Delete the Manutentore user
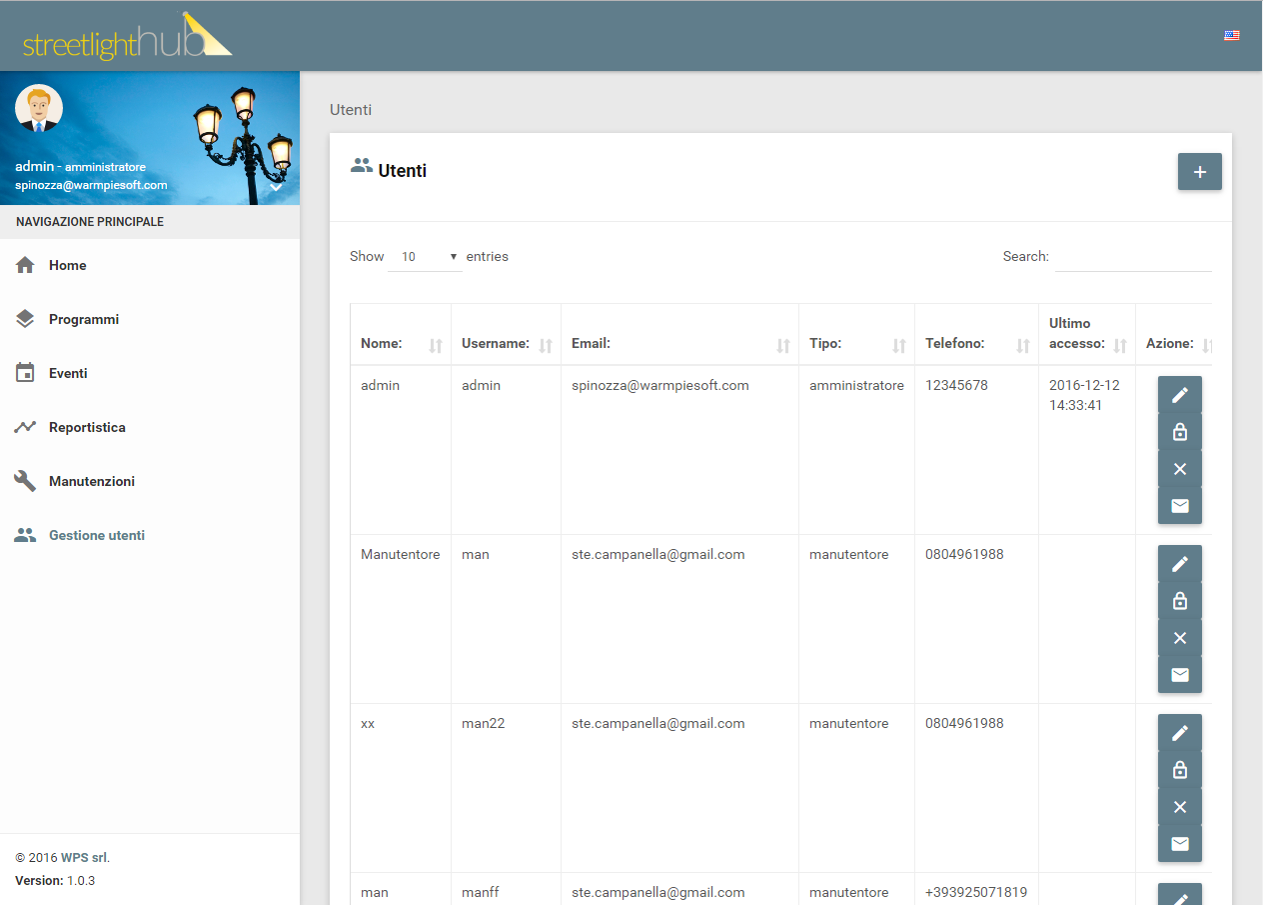This screenshot has width=1263, height=905. pyautogui.click(x=1180, y=638)
